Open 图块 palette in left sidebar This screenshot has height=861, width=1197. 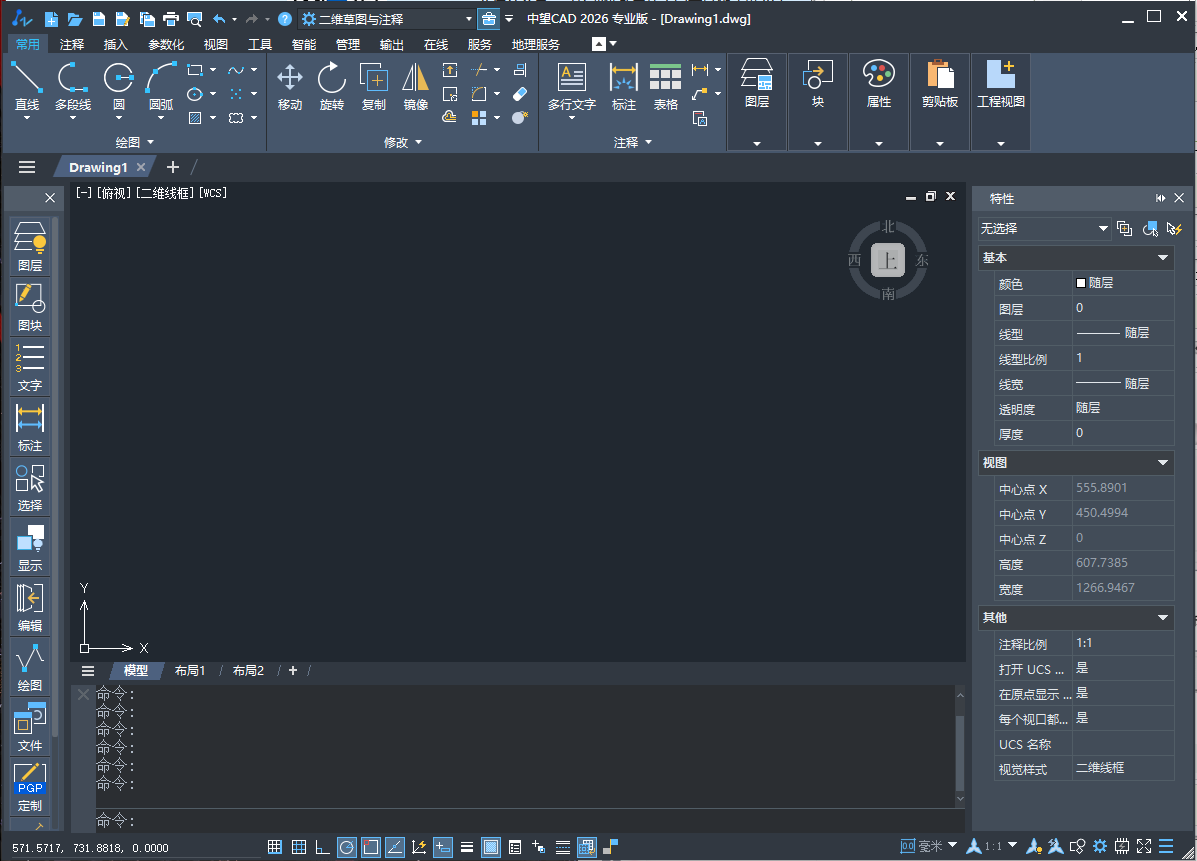click(30, 305)
